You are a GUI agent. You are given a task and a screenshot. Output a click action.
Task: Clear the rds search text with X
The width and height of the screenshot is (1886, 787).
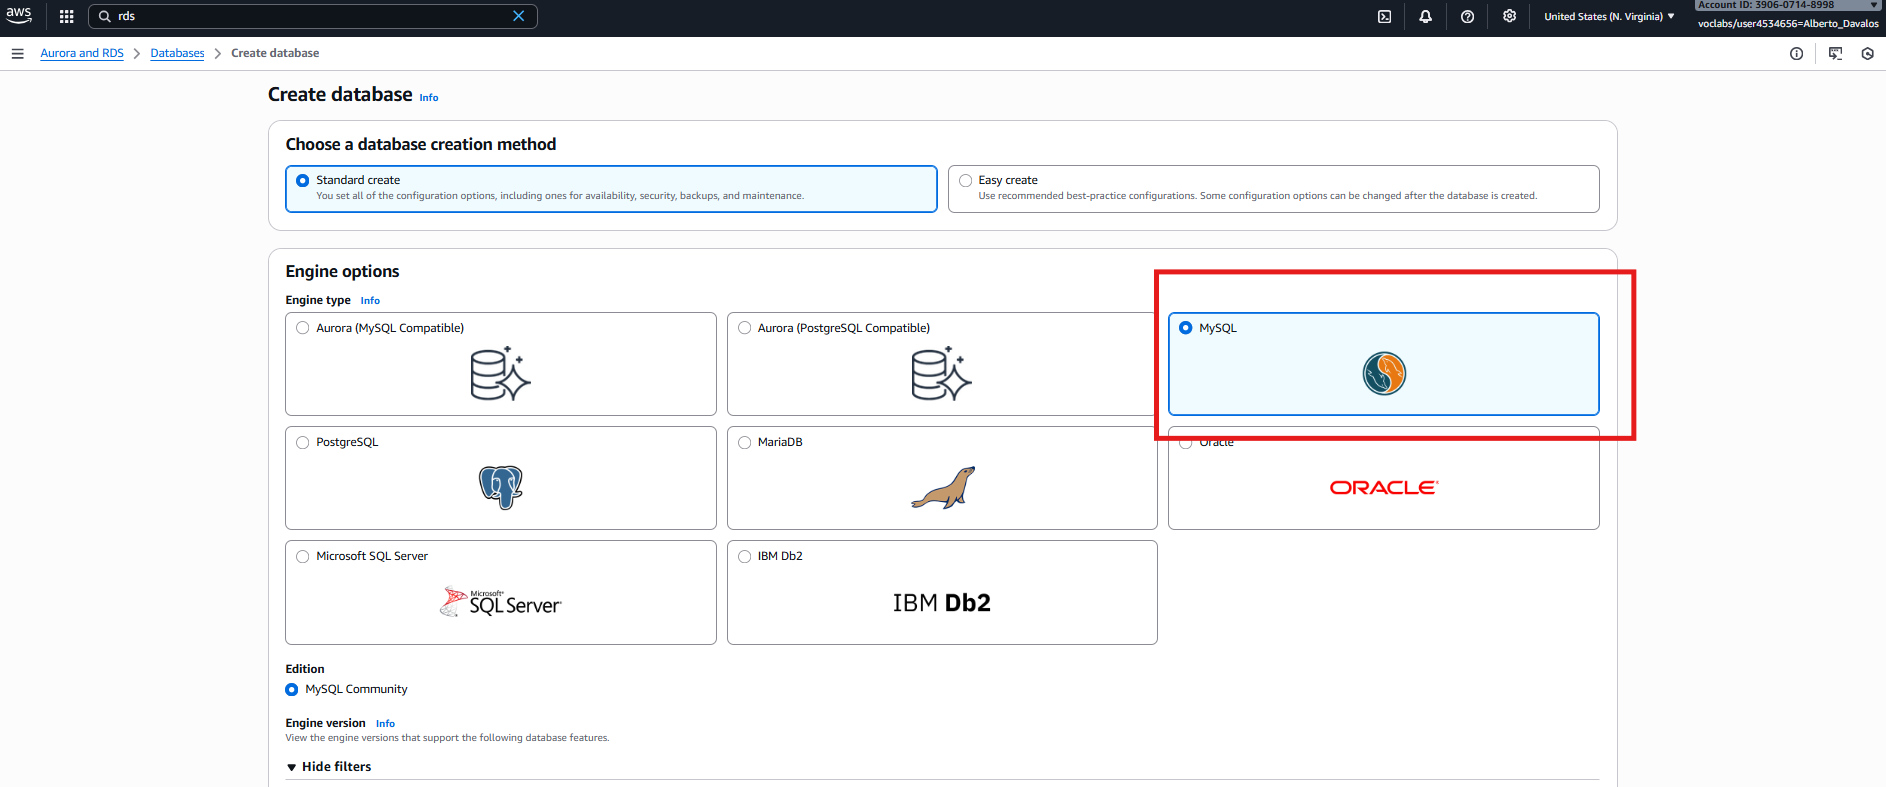point(518,16)
